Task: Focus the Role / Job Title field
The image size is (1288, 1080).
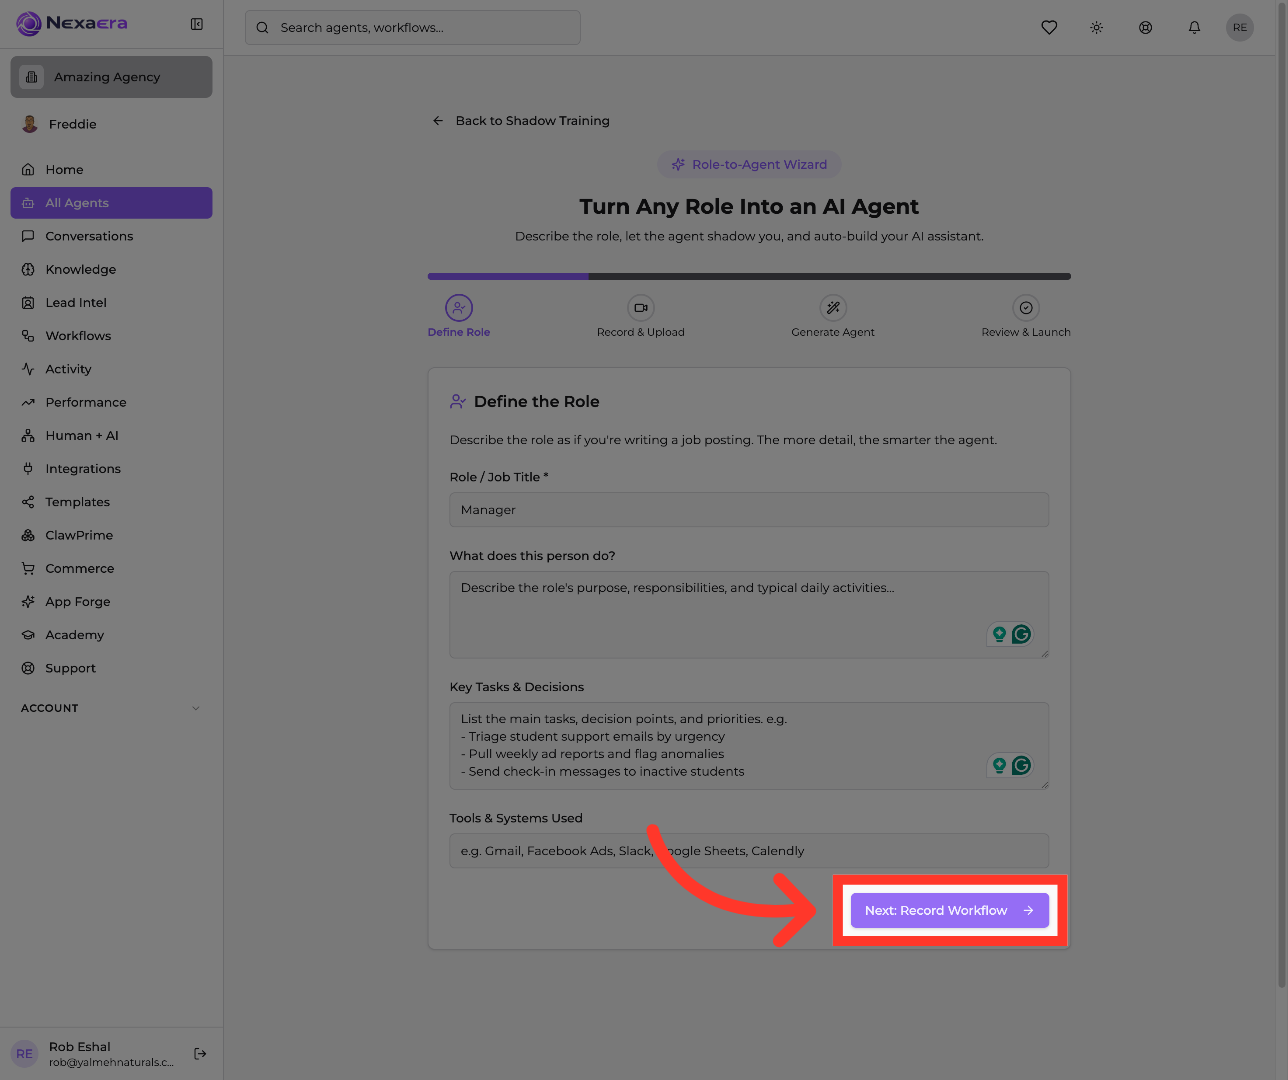Action: [749, 510]
